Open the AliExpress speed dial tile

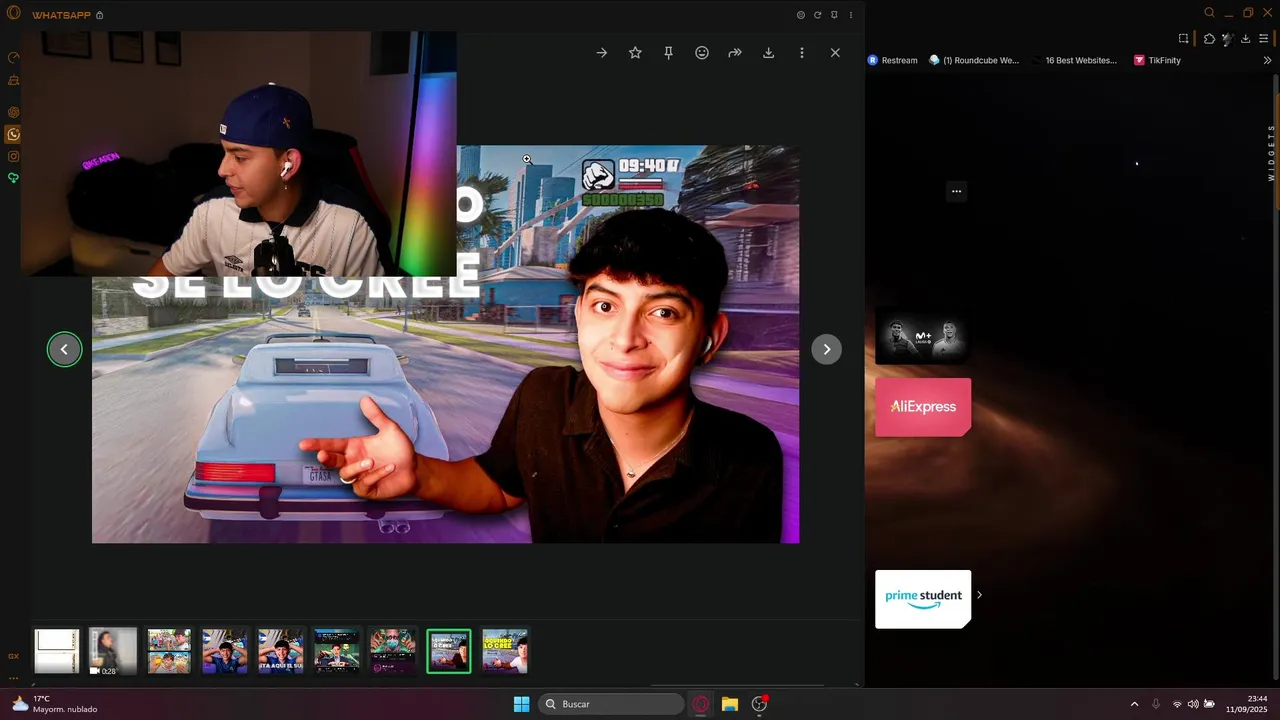pyautogui.click(x=923, y=407)
